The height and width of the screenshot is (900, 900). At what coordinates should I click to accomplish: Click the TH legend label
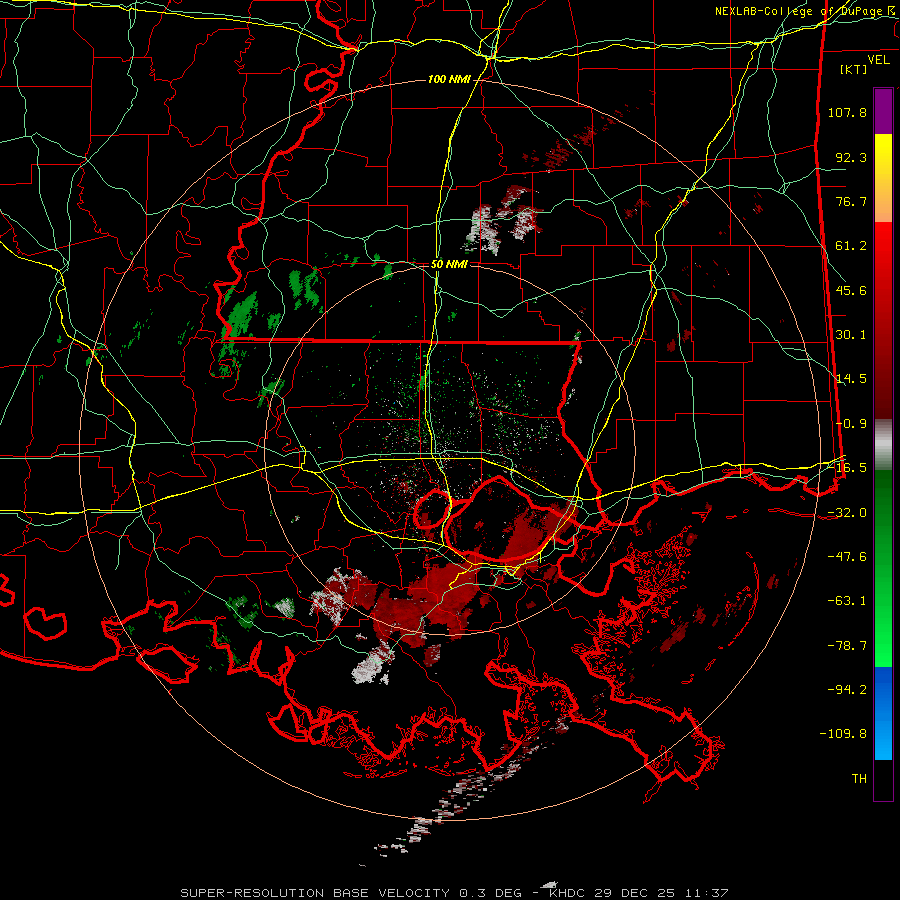[859, 779]
